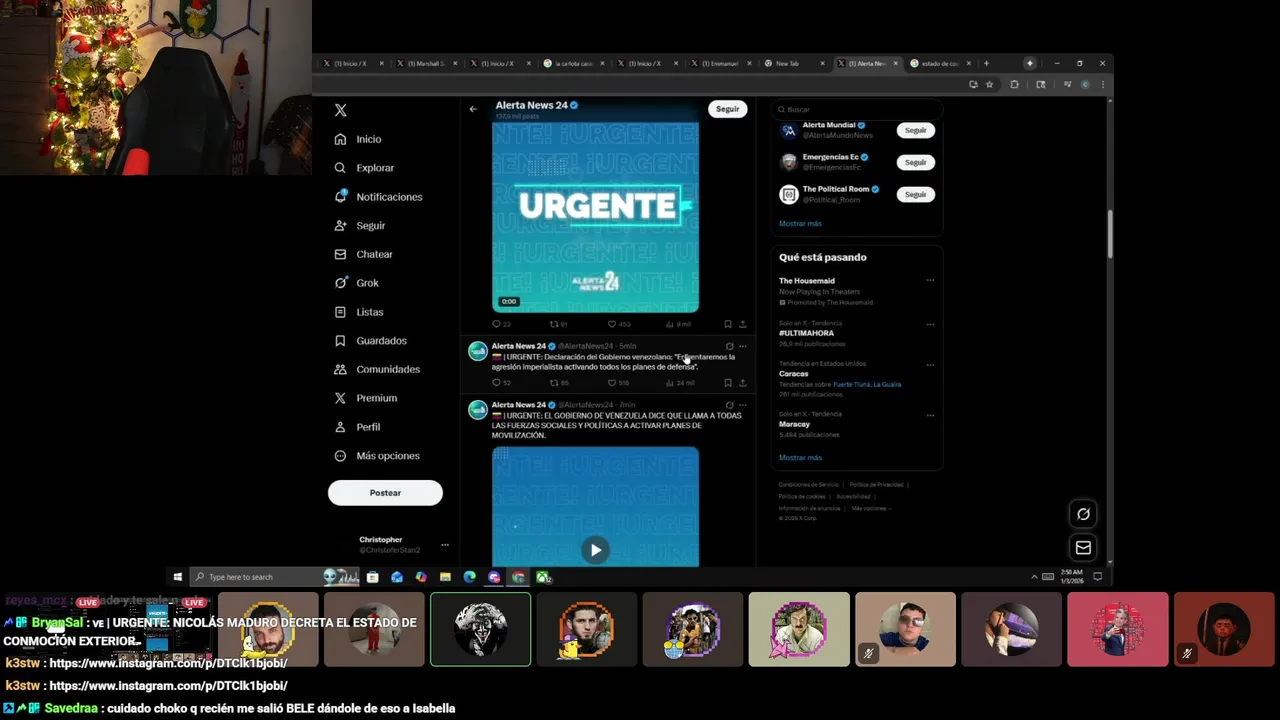Switch to the la carlota browser tab
The width and height of the screenshot is (1280, 720).
click(572, 63)
